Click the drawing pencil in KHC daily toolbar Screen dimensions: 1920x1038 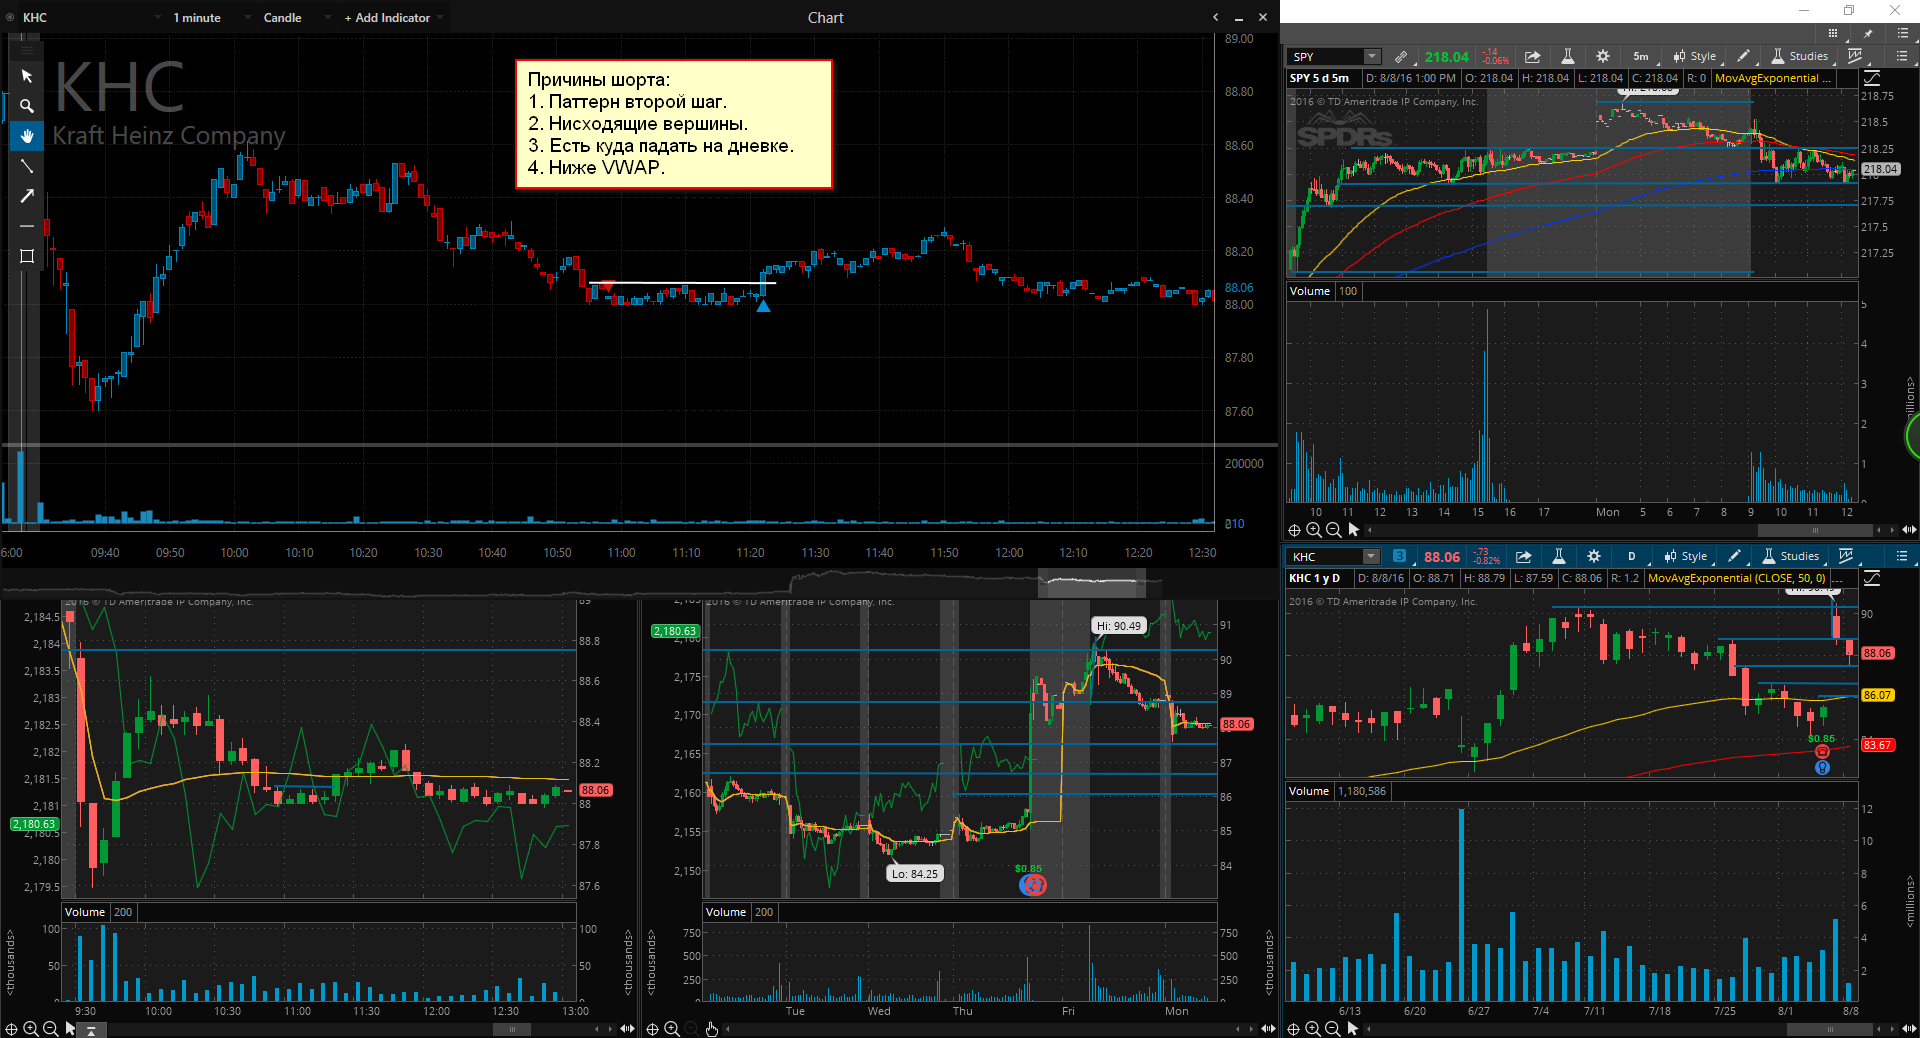coord(1734,557)
